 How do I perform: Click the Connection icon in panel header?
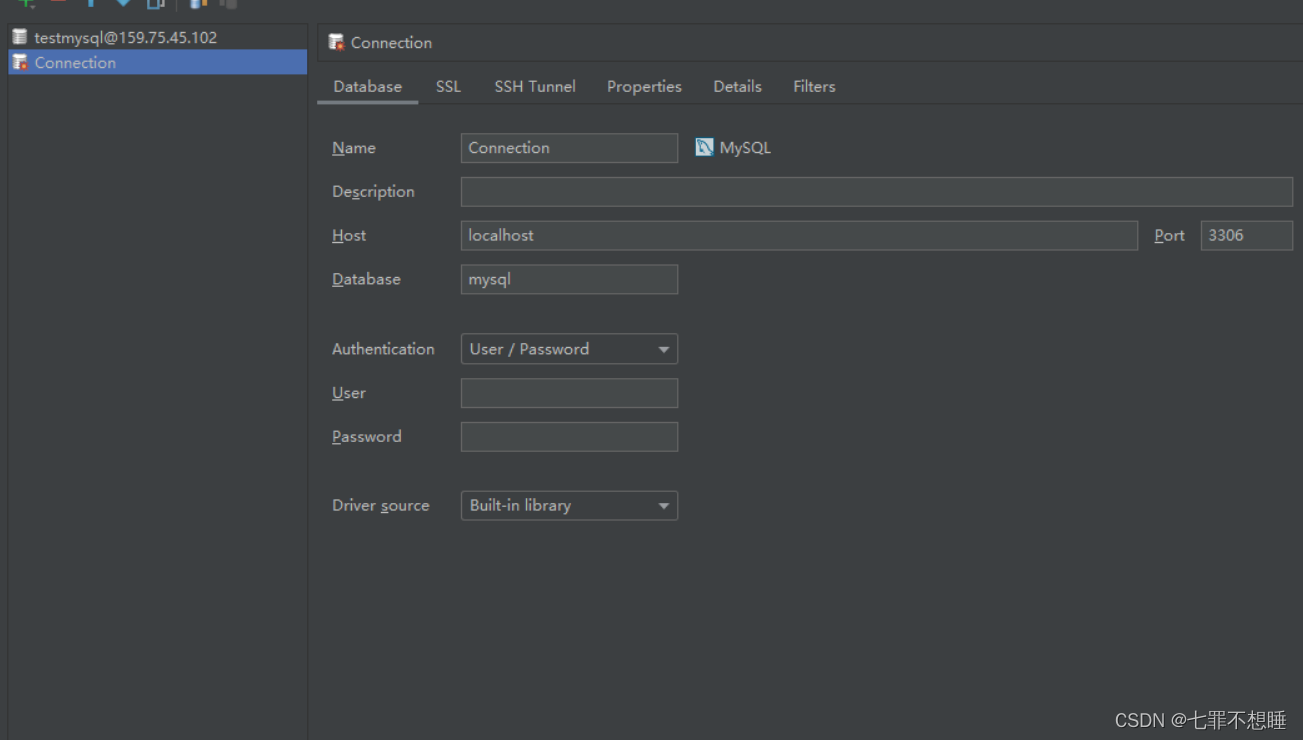tap(337, 43)
